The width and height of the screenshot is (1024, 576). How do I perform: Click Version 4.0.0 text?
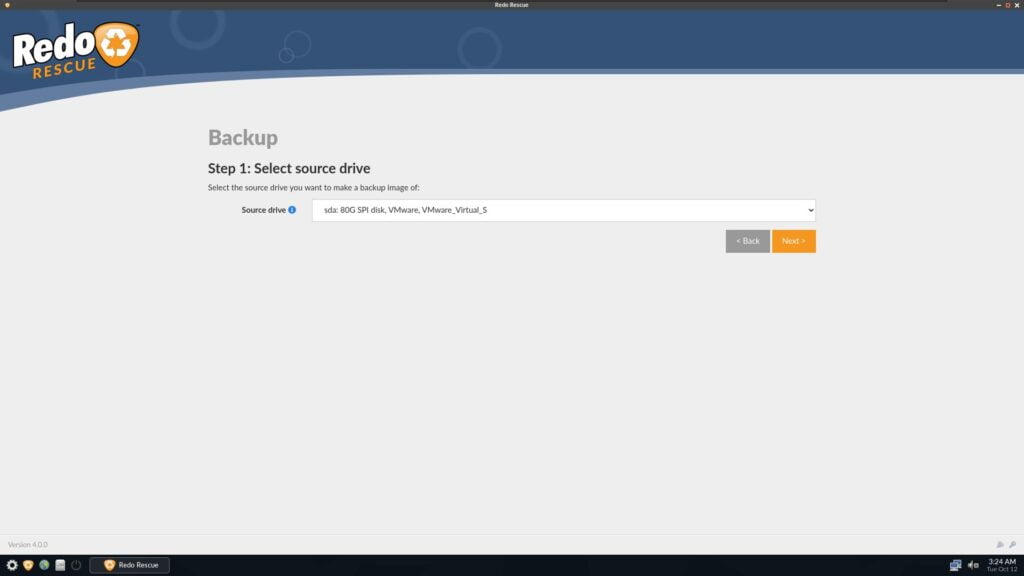(27, 544)
